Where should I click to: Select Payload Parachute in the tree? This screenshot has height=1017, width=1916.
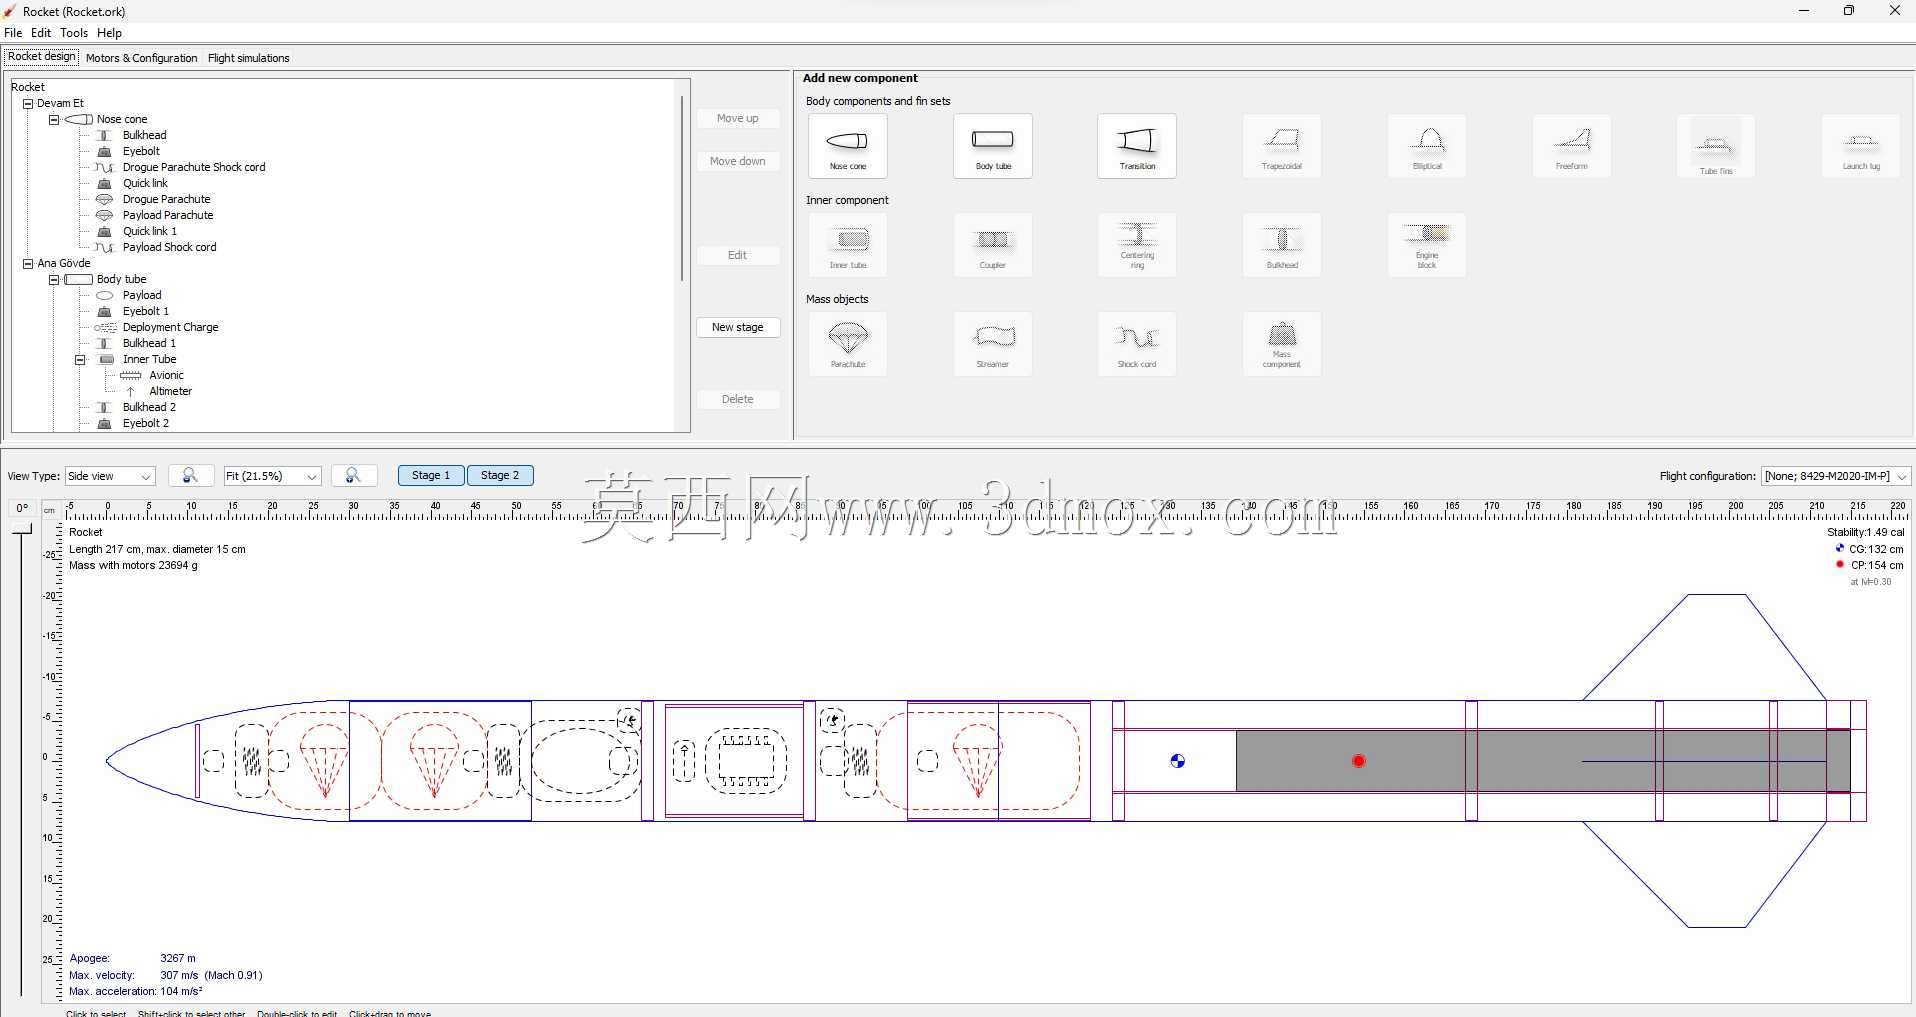168,215
